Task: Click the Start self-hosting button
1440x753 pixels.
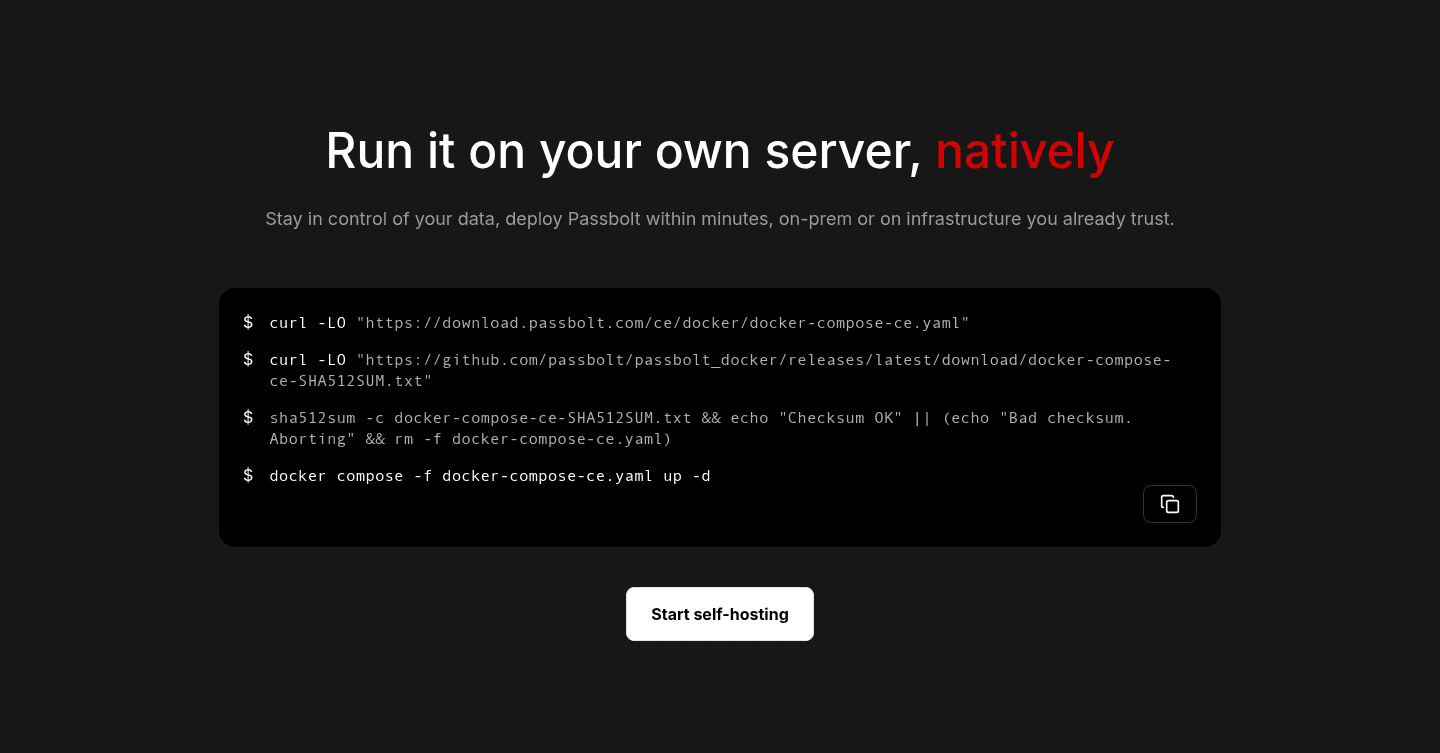Action: pos(720,614)
